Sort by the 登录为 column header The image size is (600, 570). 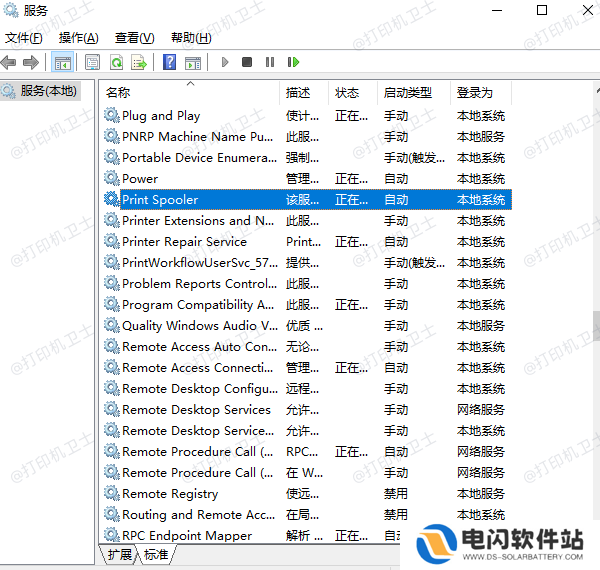coord(481,93)
